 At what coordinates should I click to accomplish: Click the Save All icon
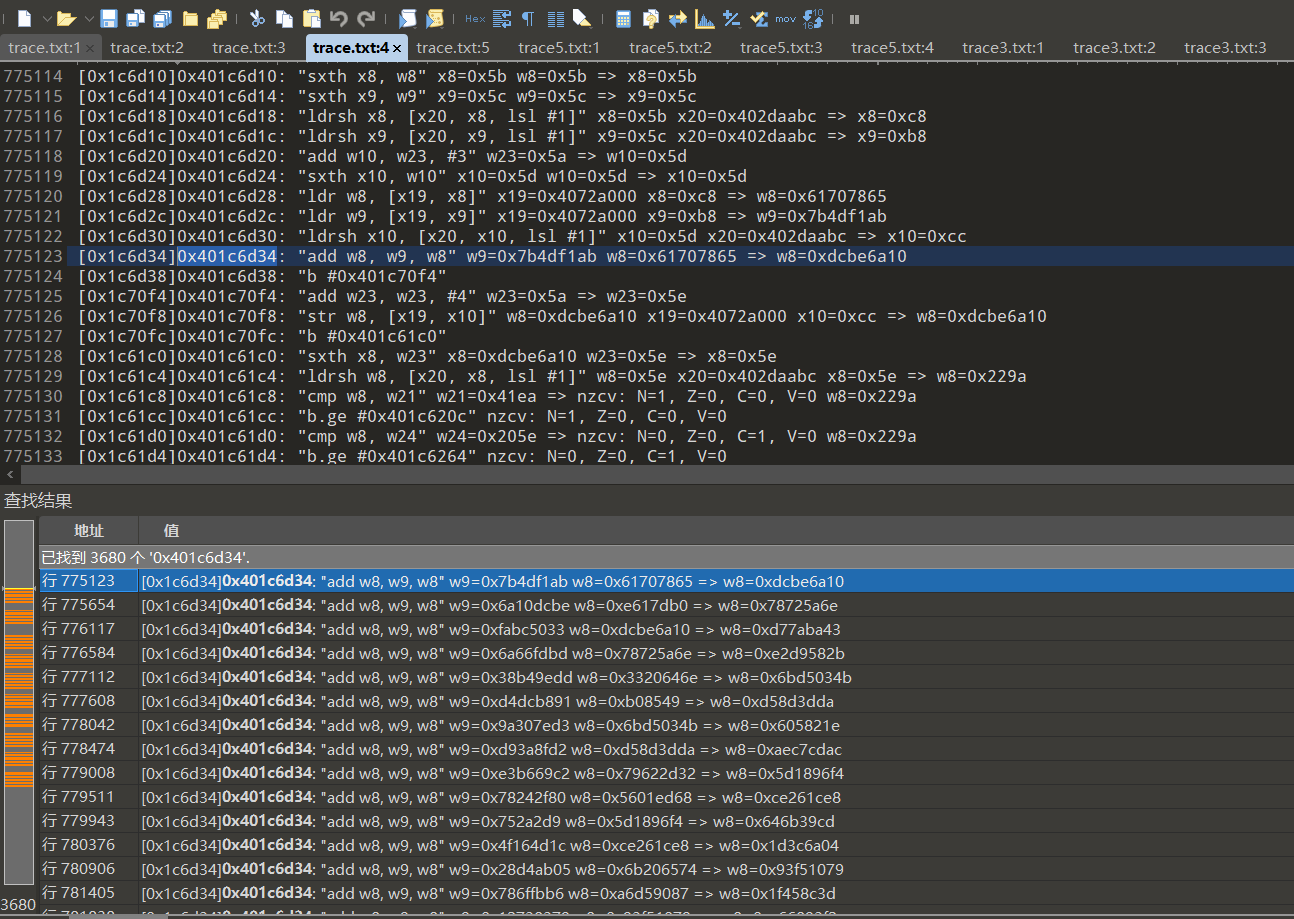point(162,18)
